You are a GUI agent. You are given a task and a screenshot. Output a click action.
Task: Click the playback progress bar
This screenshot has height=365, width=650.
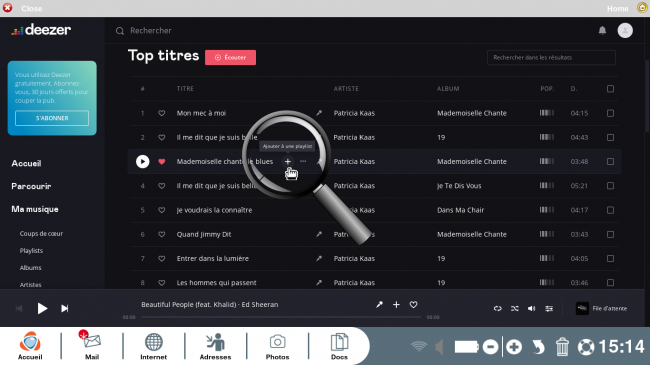(281, 317)
